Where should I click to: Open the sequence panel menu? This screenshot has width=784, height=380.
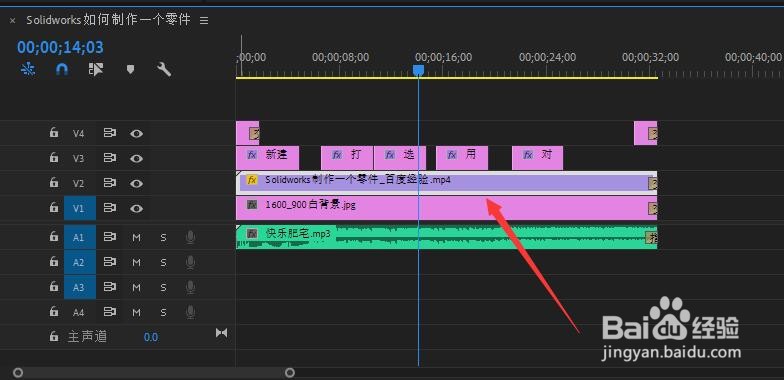click(204, 20)
